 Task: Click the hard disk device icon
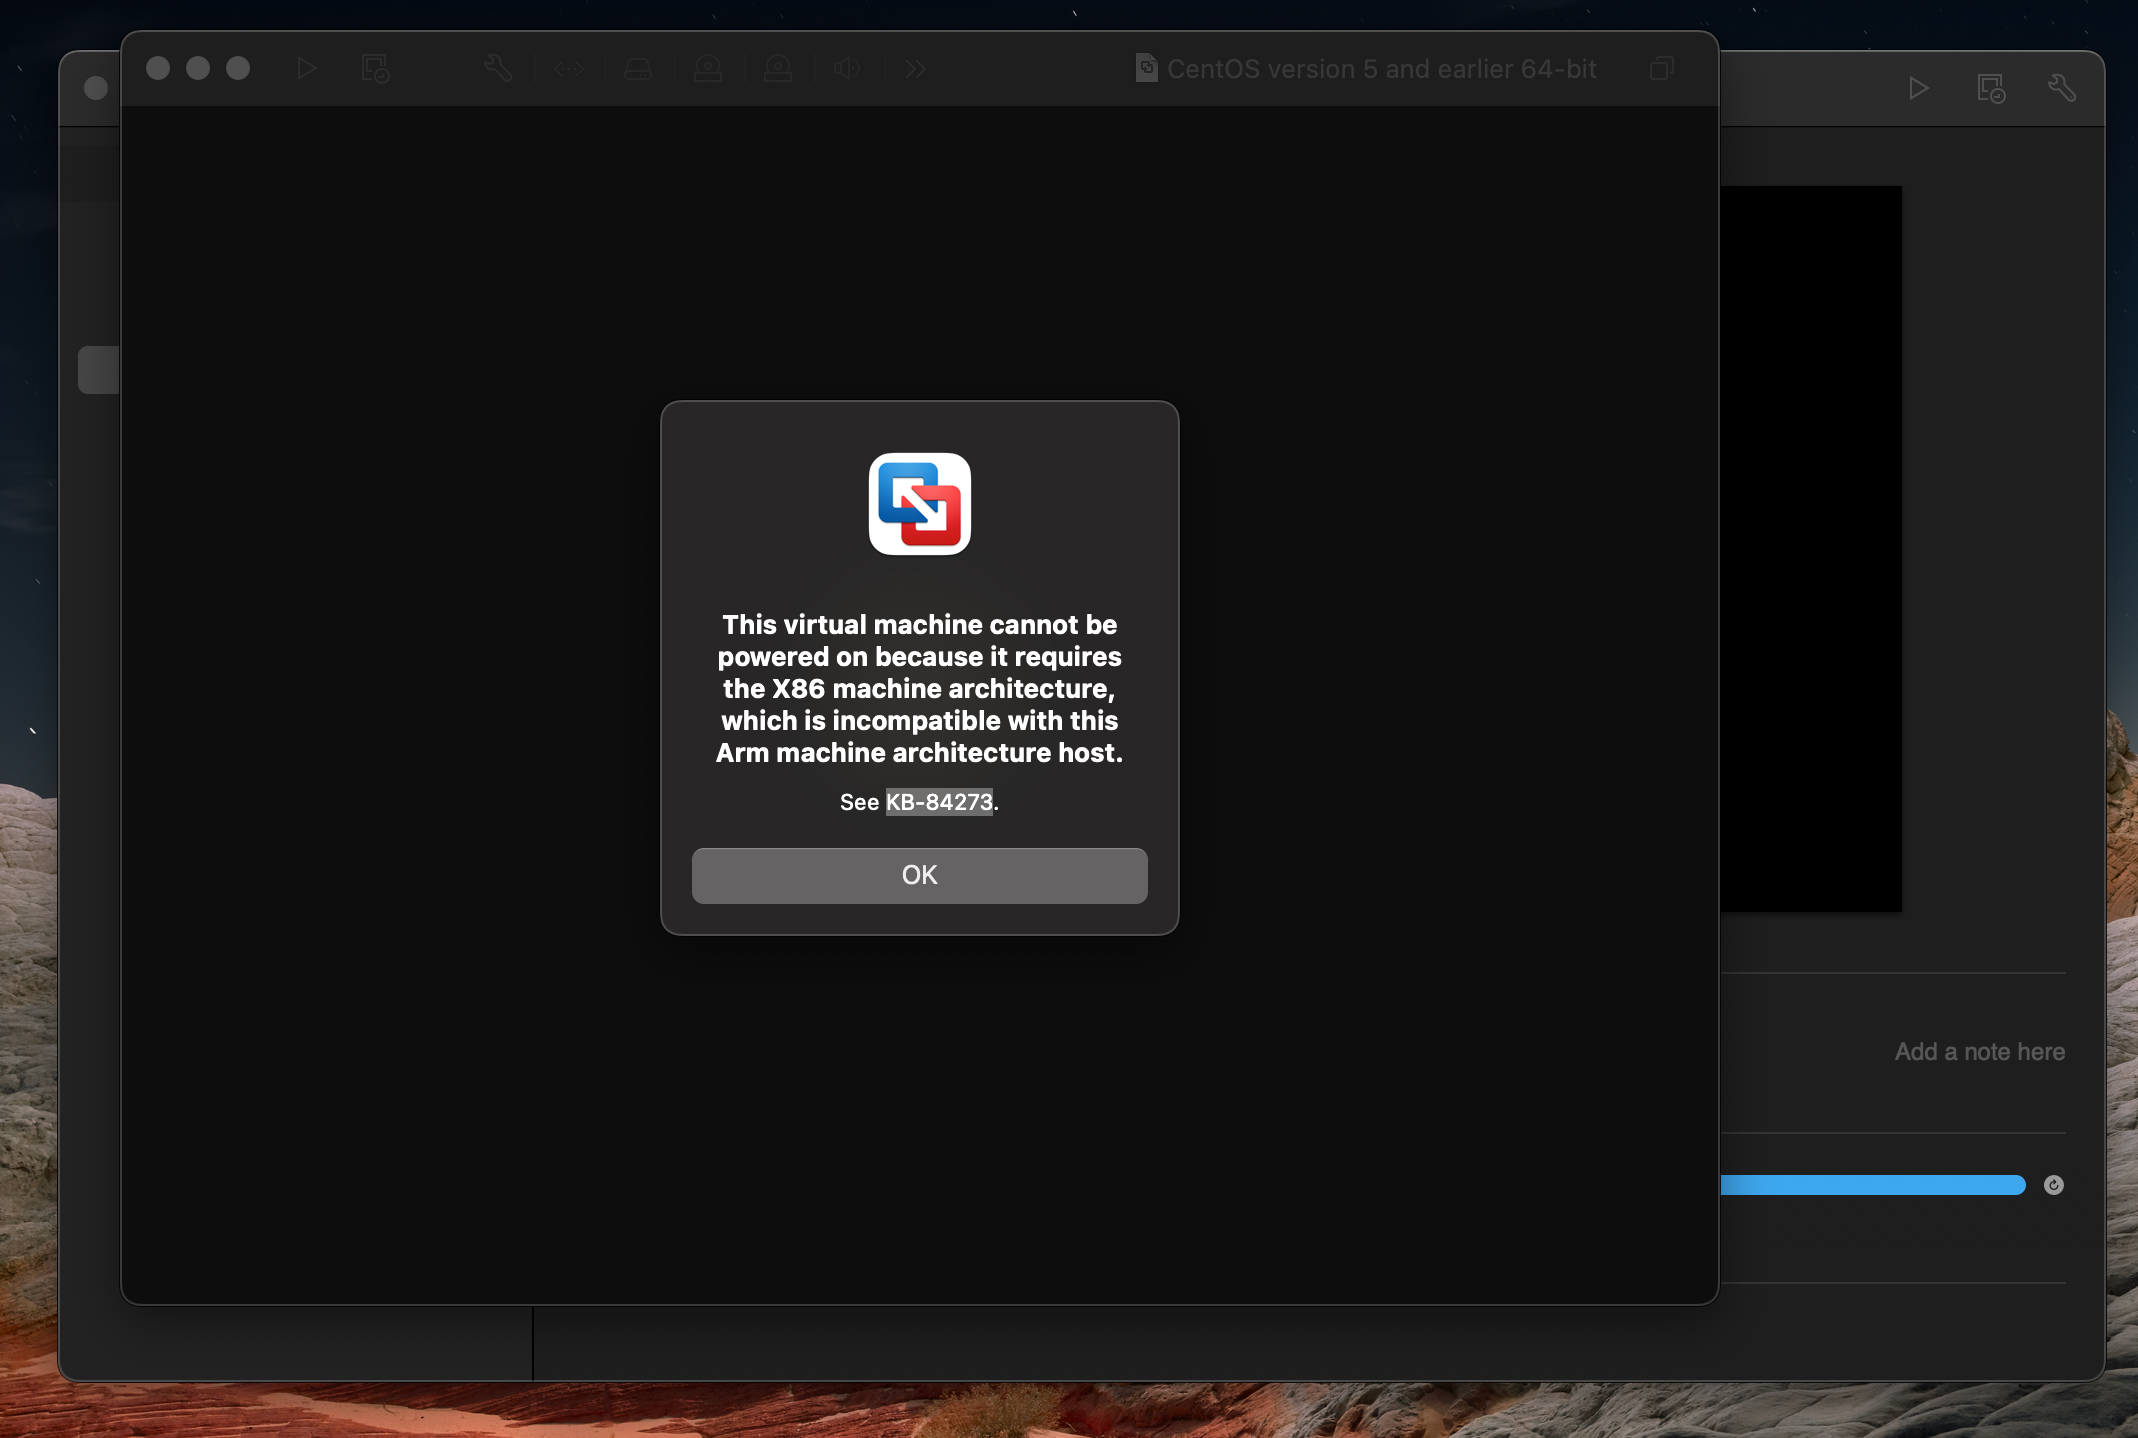click(x=638, y=69)
